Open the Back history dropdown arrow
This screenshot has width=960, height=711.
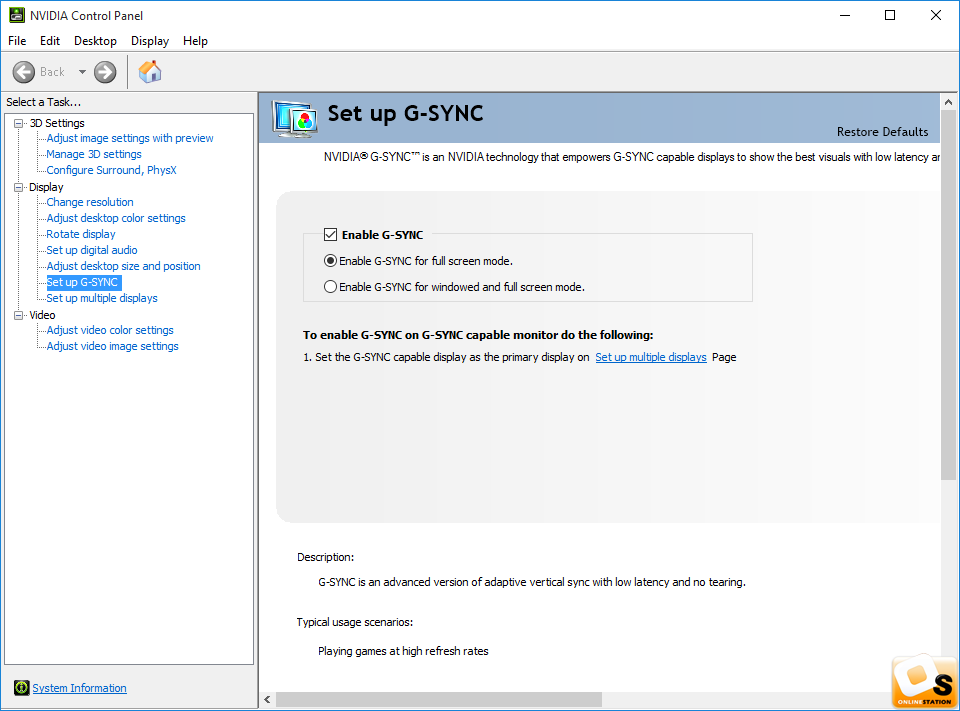(82, 72)
